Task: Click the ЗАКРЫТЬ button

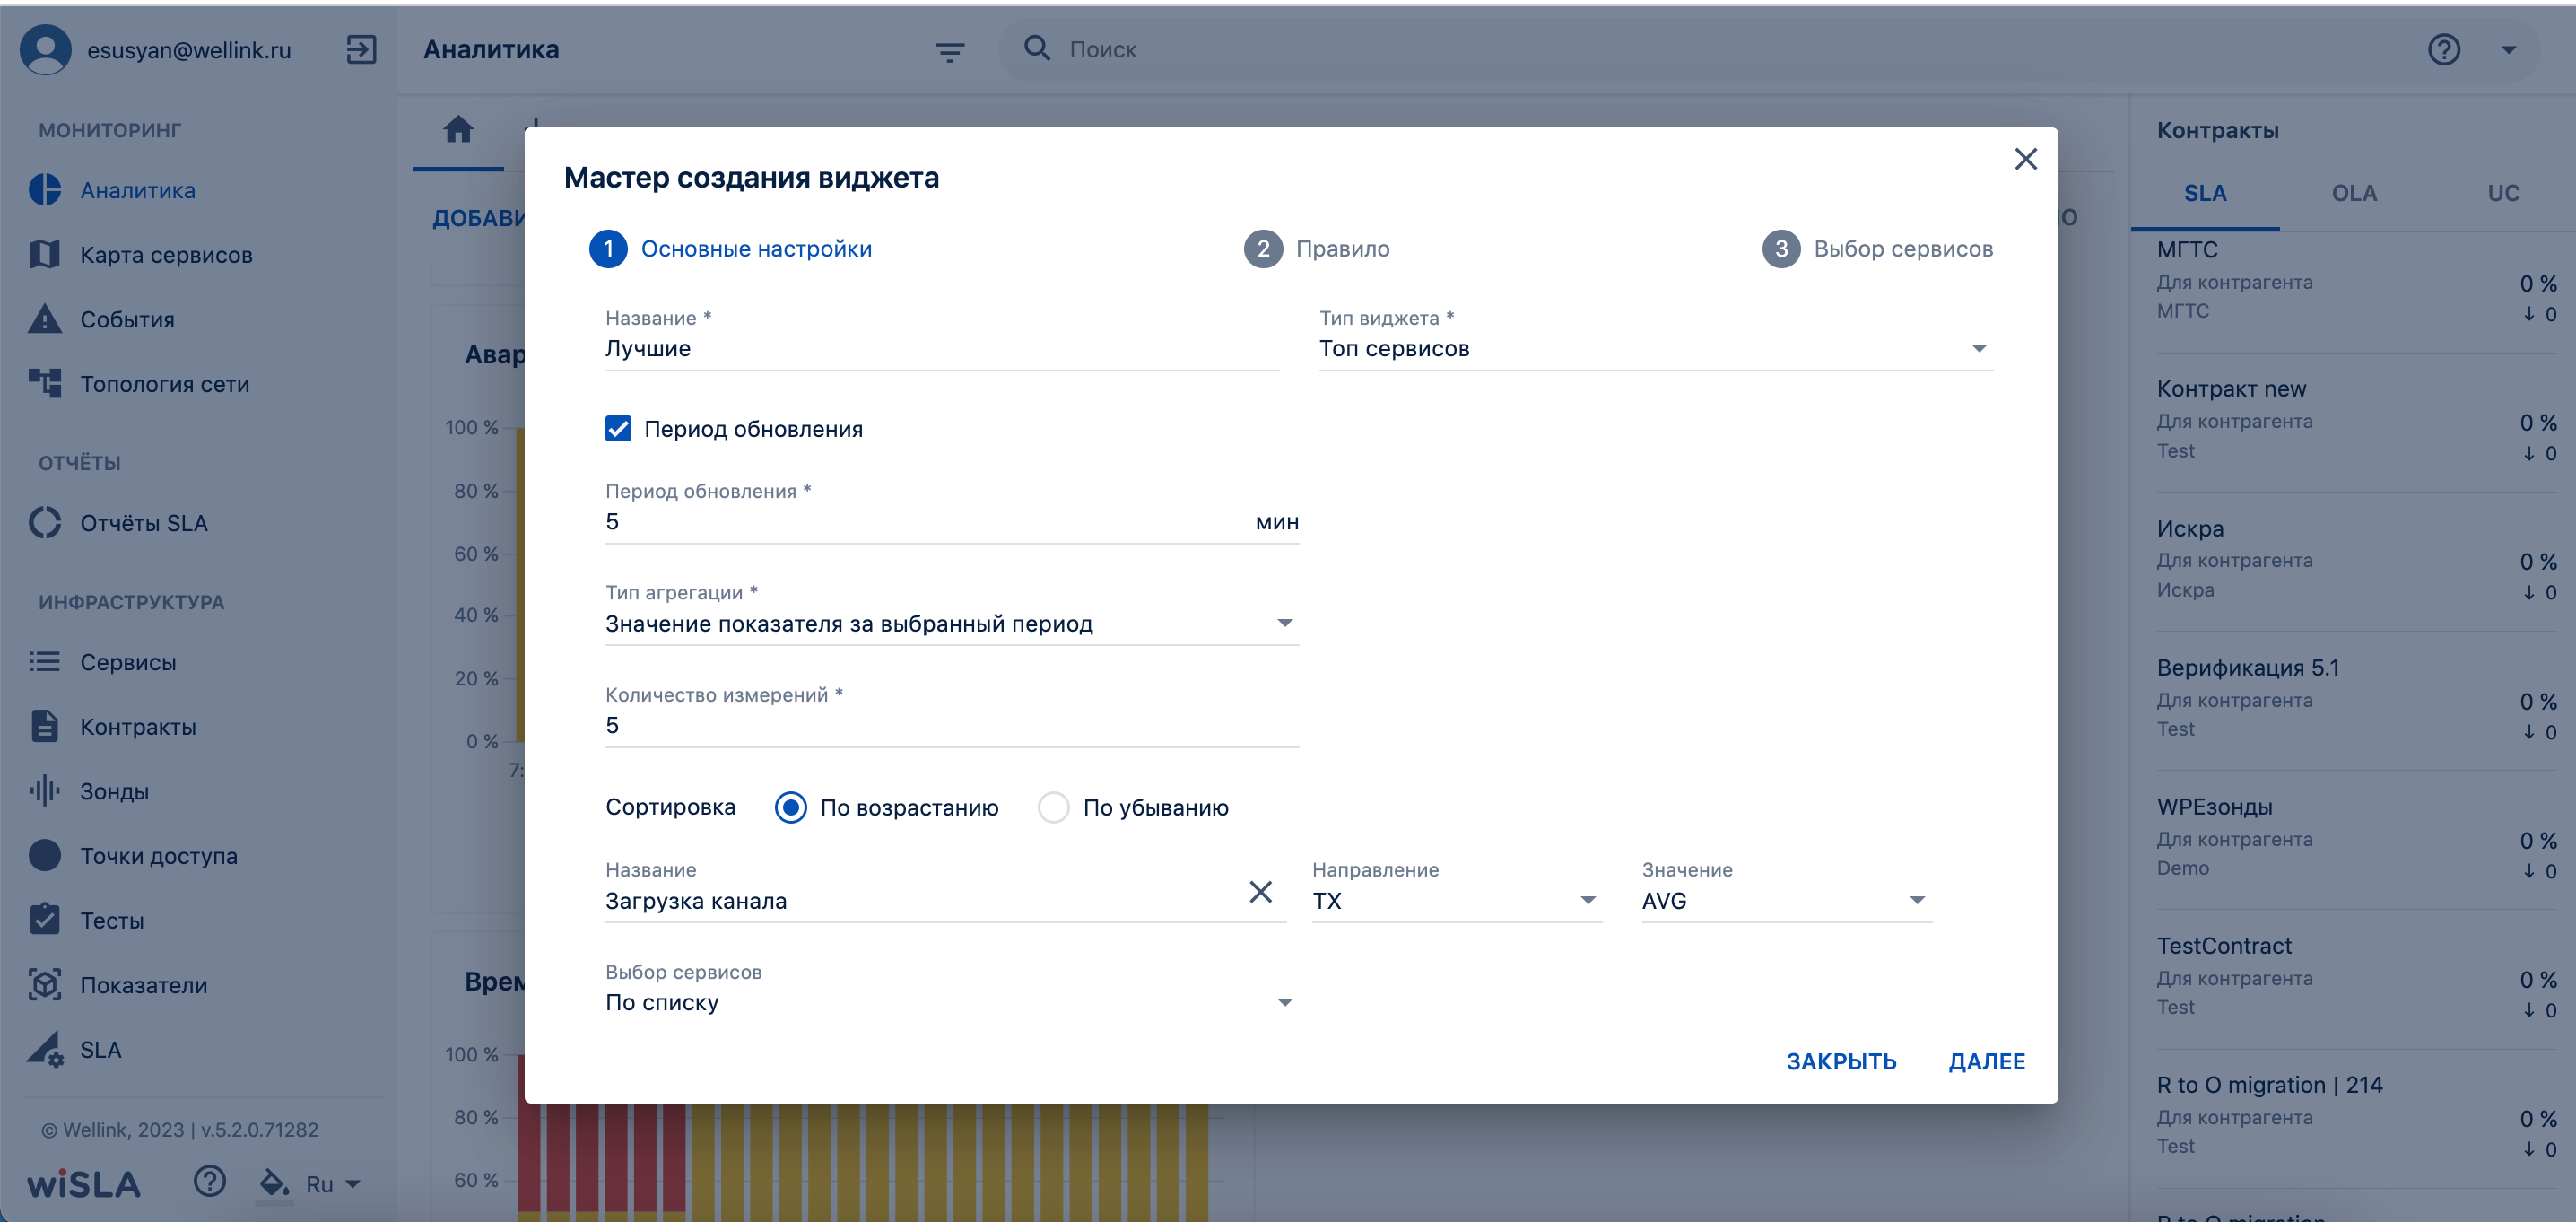Action: pos(1841,1061)
